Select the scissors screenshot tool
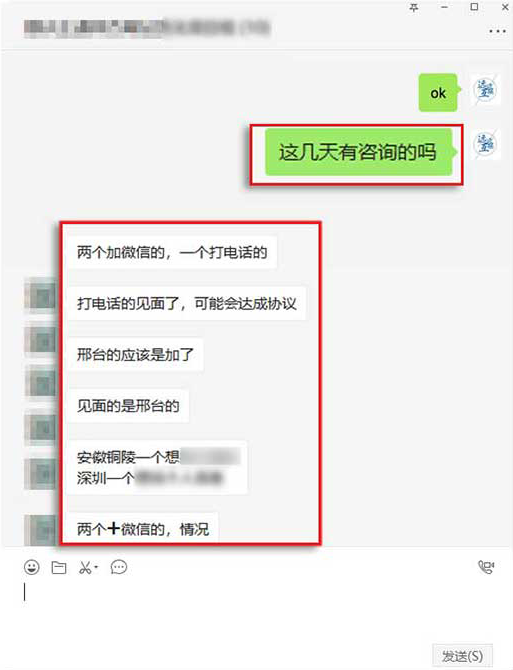This screenshot has height=670, width=513. coord(85,567)
